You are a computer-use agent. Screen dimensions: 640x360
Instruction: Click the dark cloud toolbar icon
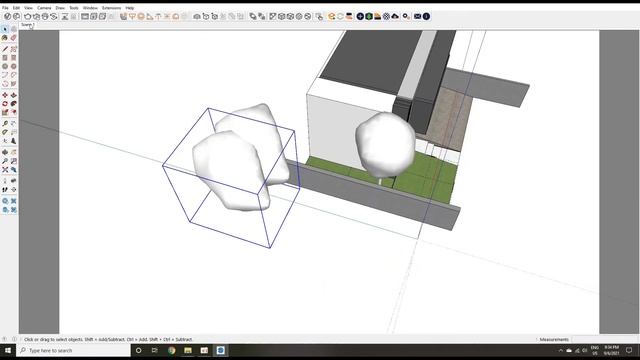[x=395, y=16]
